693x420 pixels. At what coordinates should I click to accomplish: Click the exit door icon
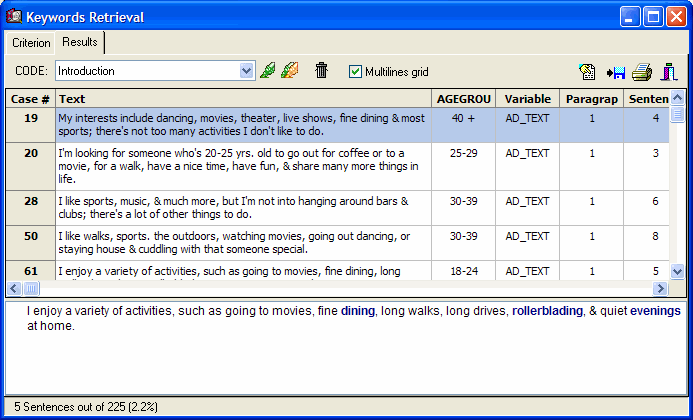669,72
